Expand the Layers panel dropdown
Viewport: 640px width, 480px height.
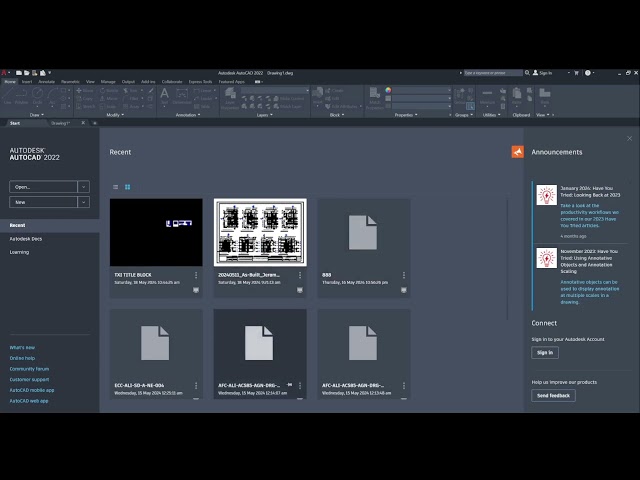[264, 115]
